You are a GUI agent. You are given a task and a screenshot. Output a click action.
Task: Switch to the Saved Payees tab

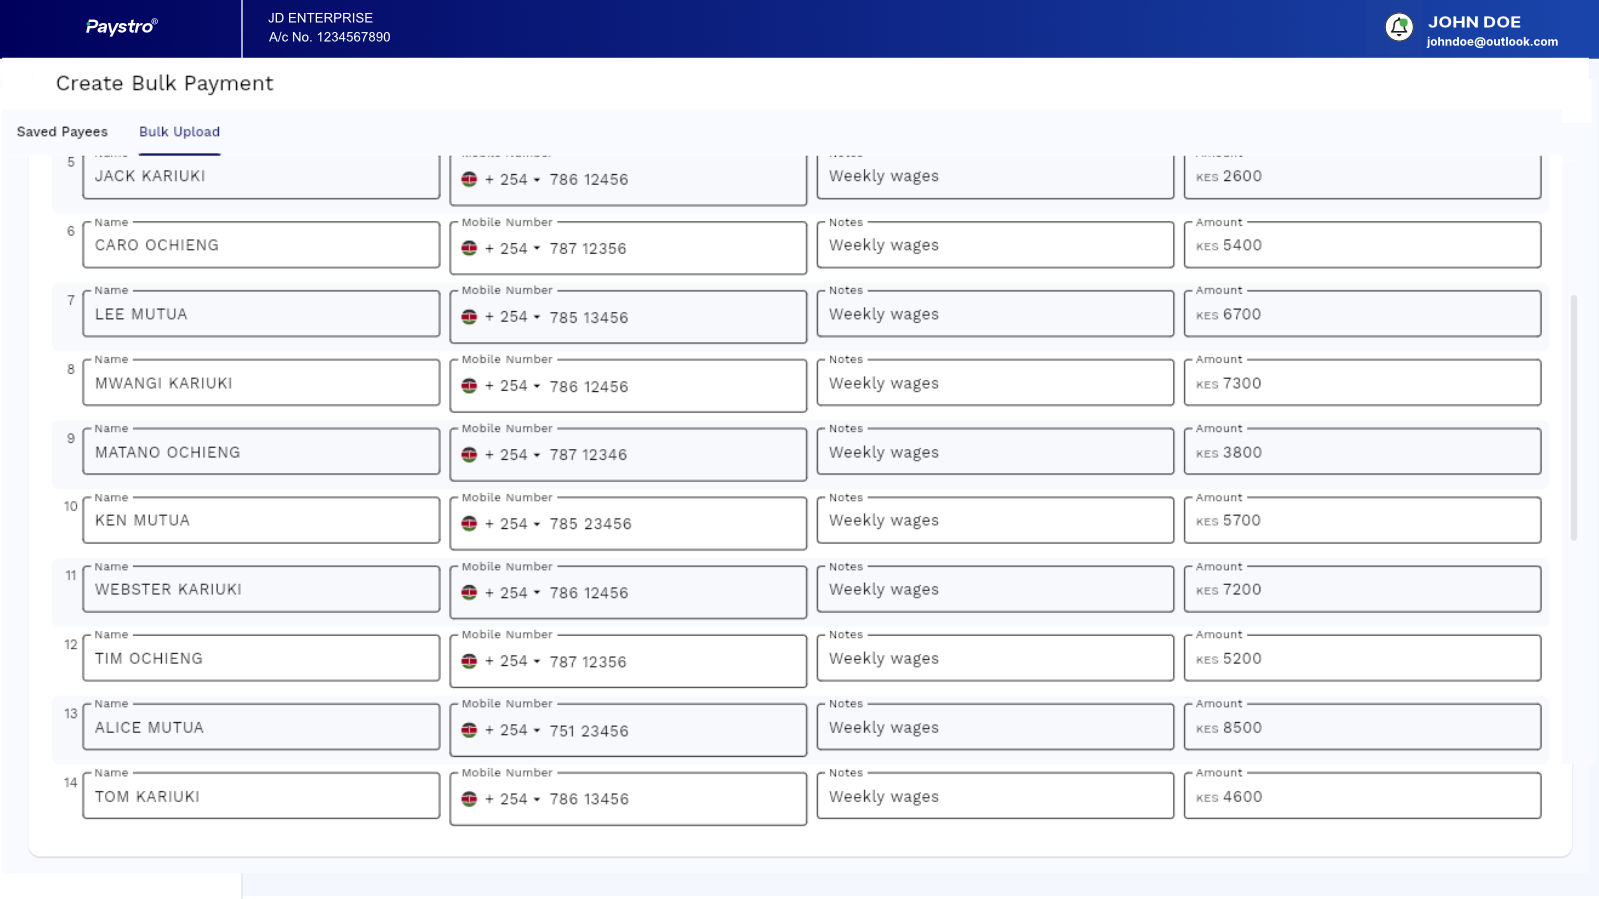pos(62,132)
